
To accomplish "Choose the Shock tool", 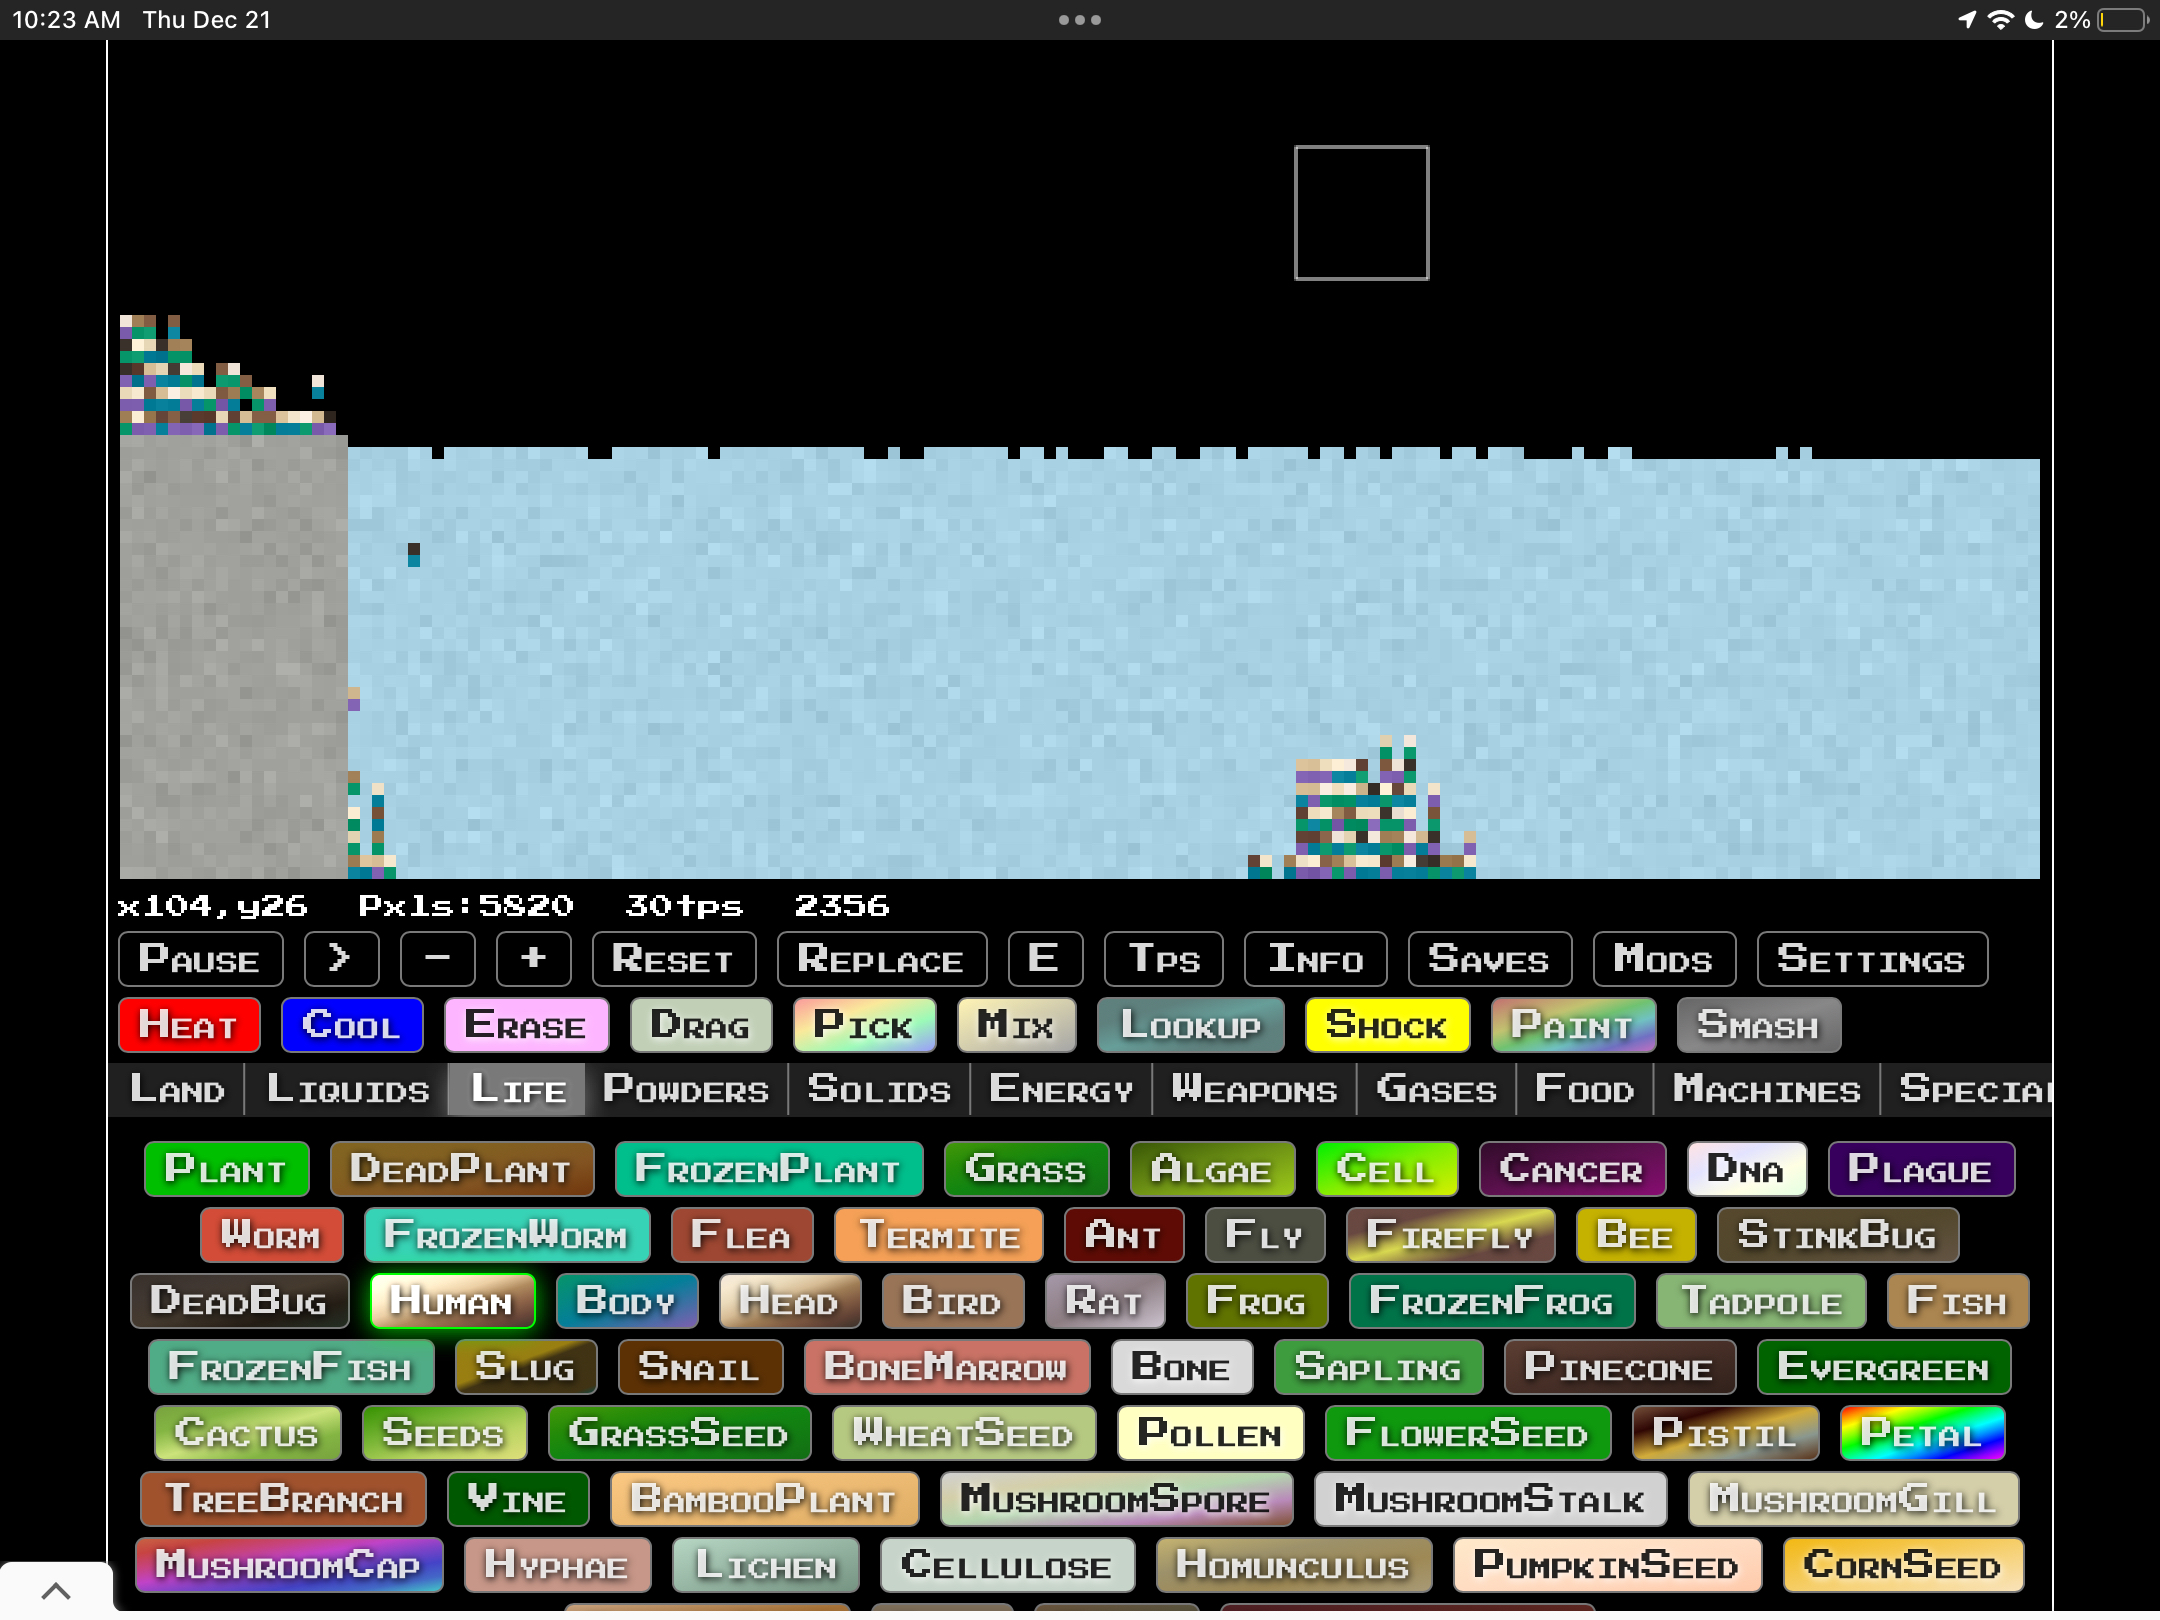I will (x=1386, y=1025).
